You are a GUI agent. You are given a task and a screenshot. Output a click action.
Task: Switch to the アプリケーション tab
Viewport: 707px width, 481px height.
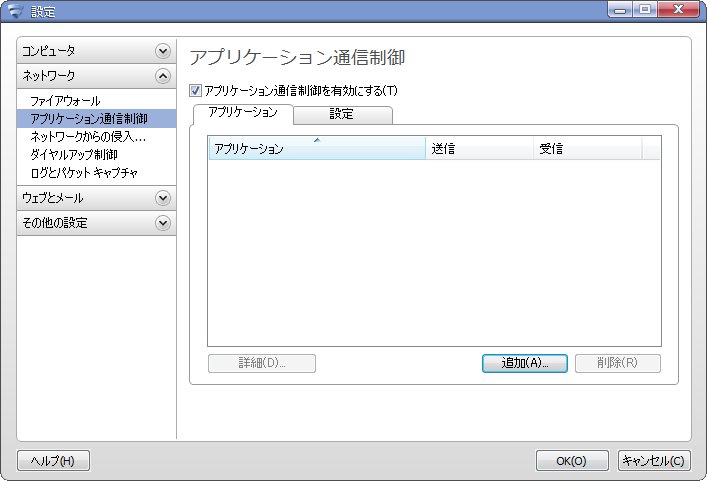(243, 112)
